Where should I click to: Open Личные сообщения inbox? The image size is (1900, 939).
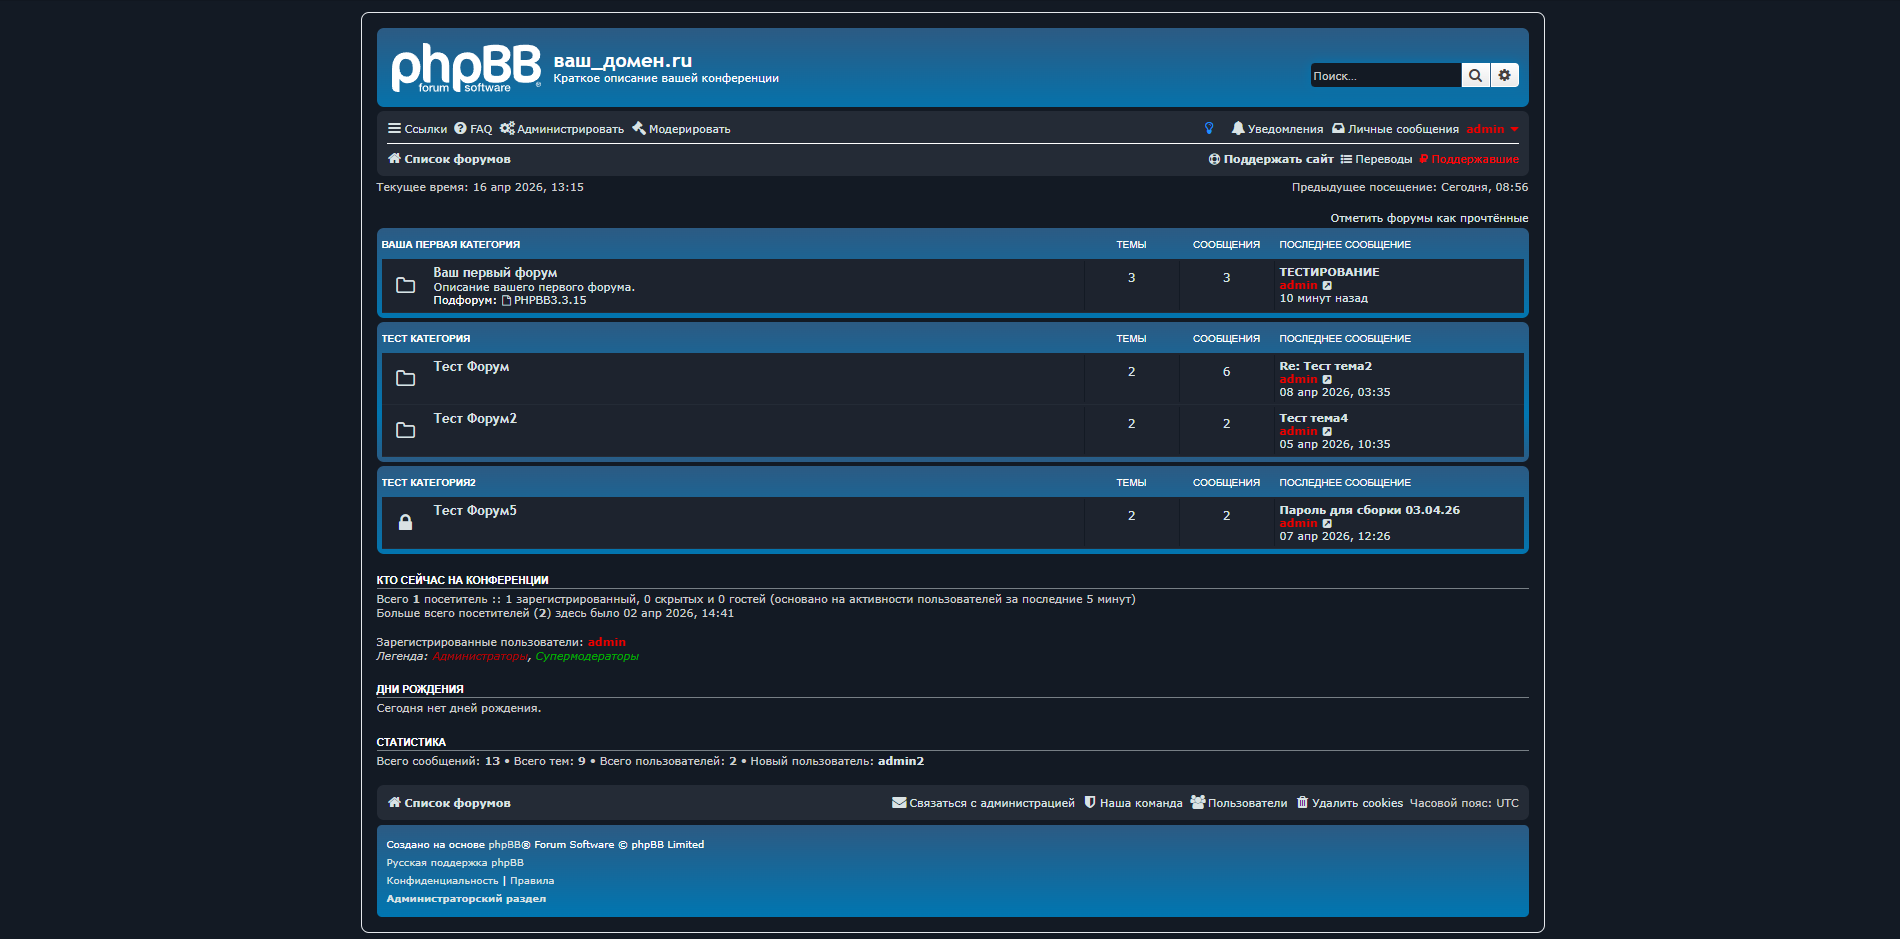coord(1396,129)
